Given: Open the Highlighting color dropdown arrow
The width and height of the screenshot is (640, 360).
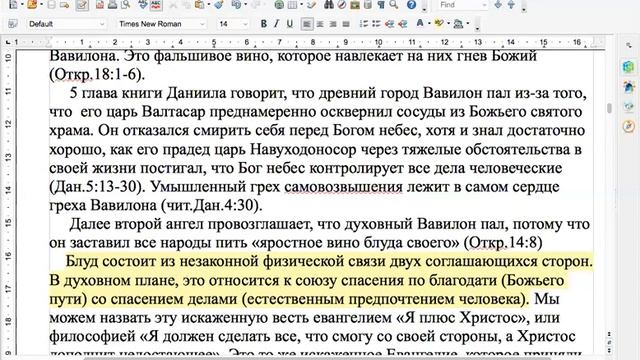Looking at the screenshot, I should [448, 23].
